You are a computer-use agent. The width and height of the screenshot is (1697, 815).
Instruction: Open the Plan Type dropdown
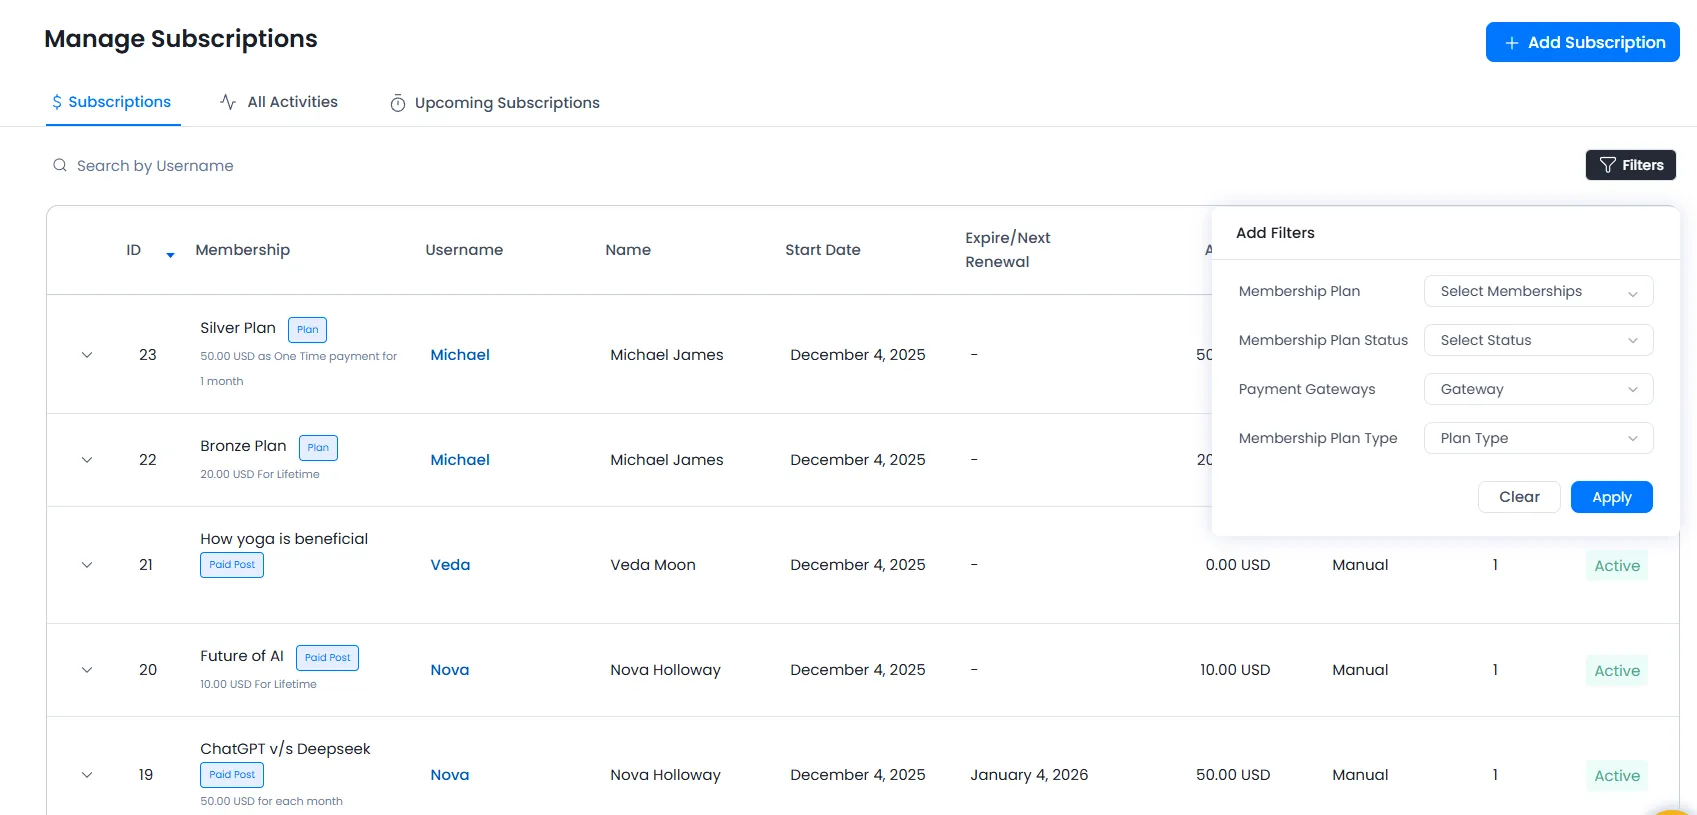(x=1538, y=438)
